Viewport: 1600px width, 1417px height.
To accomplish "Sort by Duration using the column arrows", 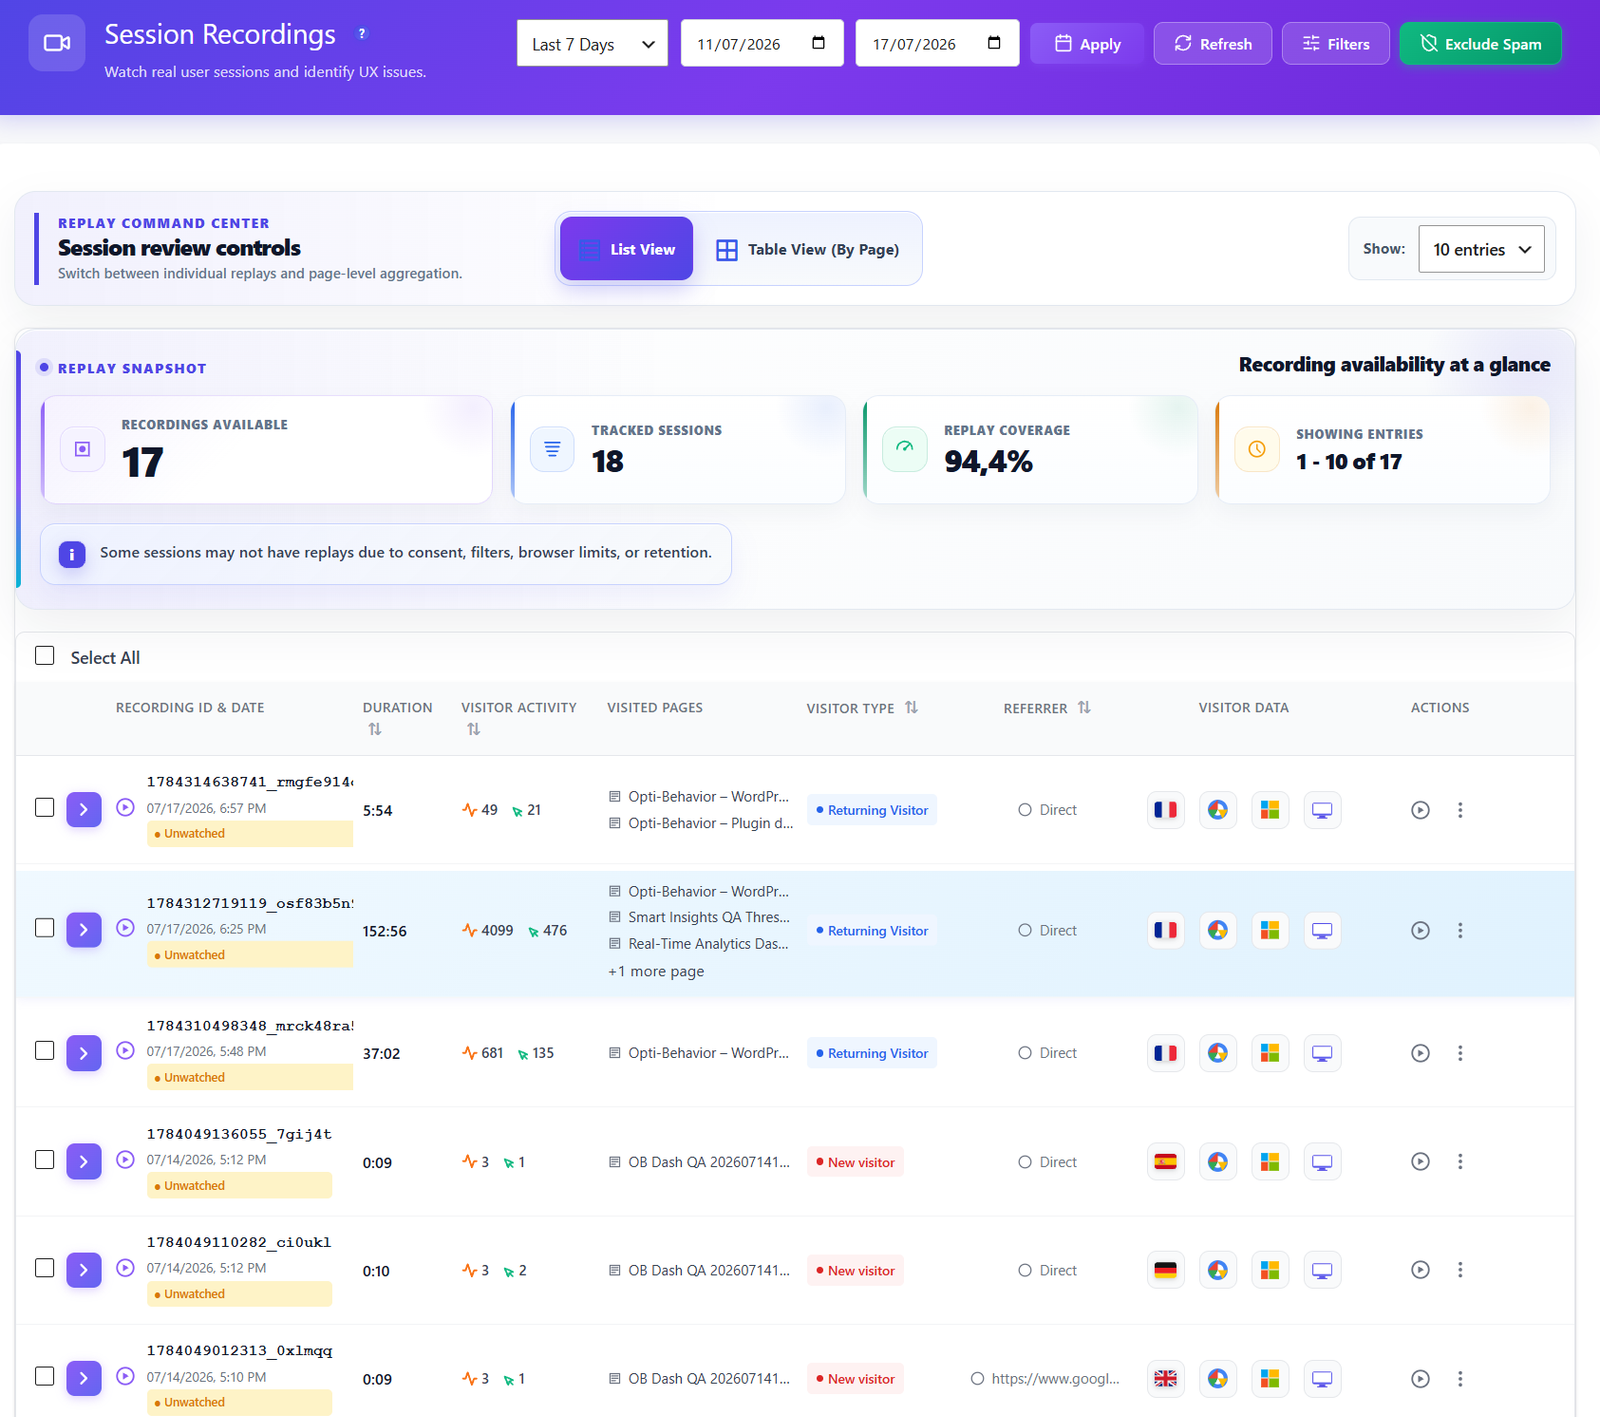I will (375, 729).
